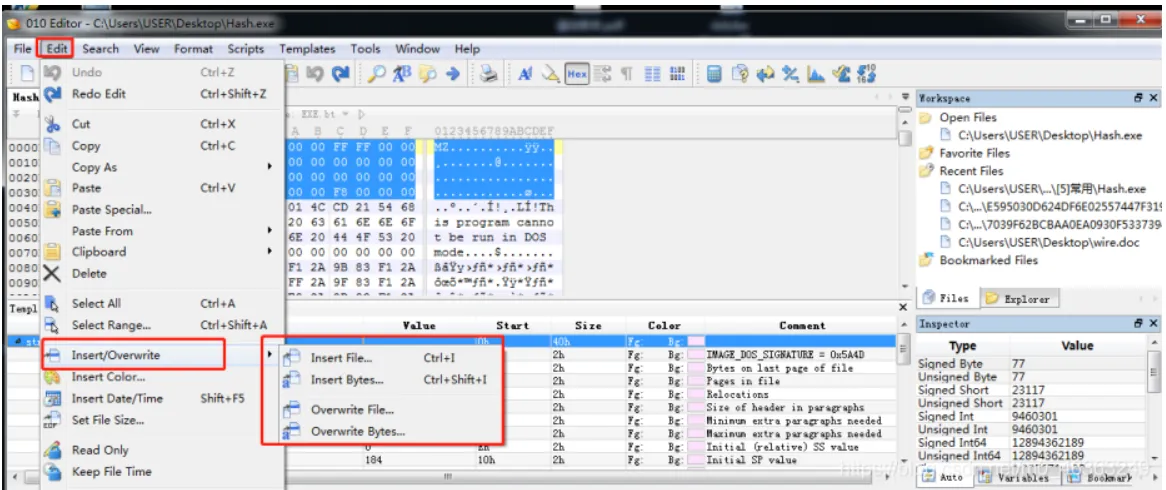The image size is (1166, 490).
Task: Open the Find magnifier tool in toolbar
Action: click(x=377, y=74)
